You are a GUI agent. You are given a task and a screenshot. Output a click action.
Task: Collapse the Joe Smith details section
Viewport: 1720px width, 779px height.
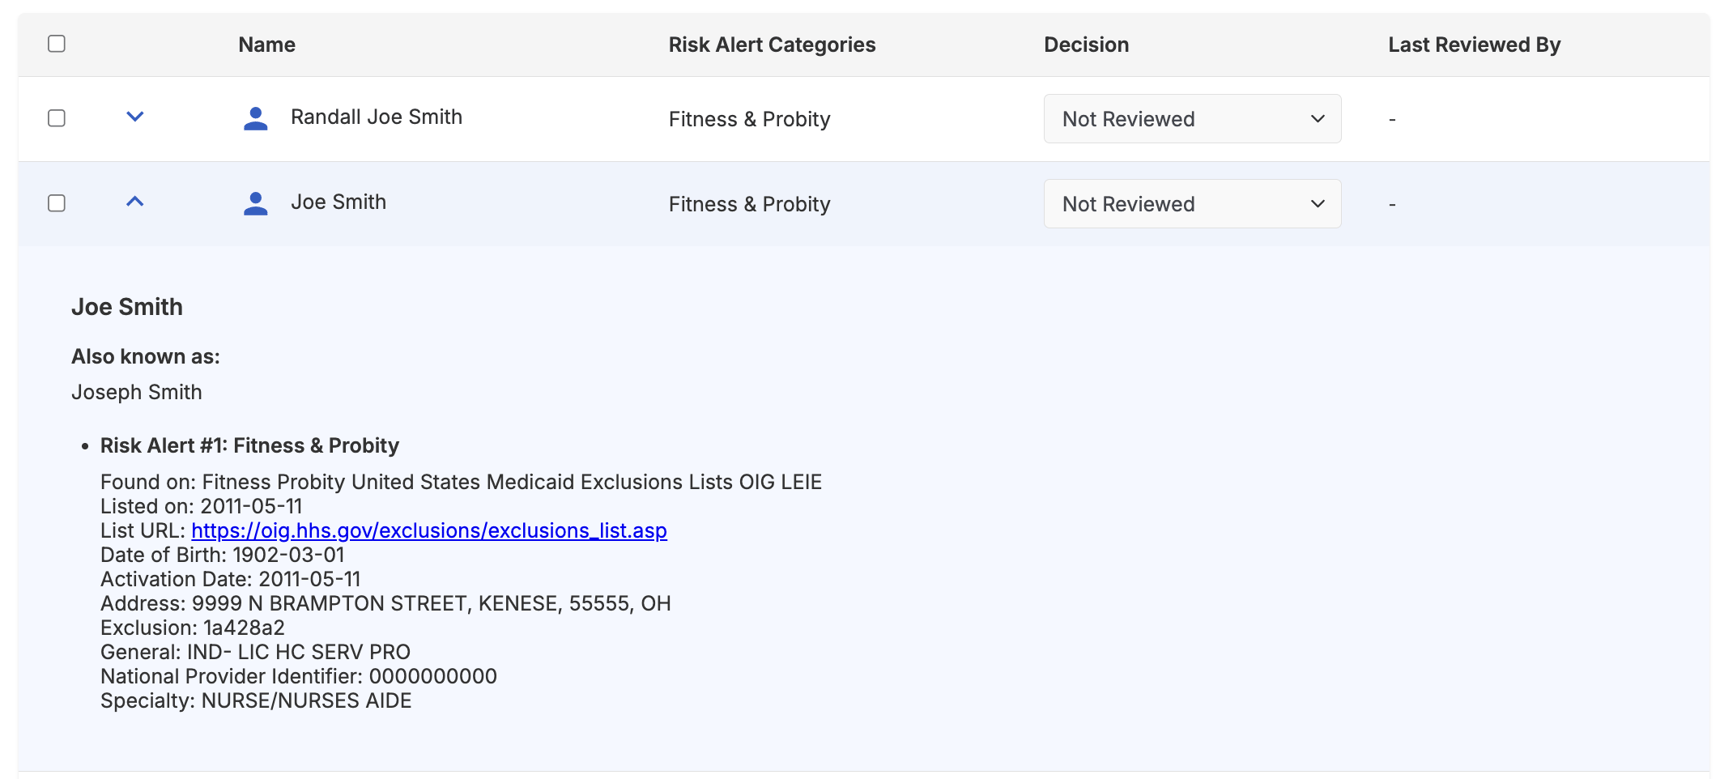coord(135,202)
